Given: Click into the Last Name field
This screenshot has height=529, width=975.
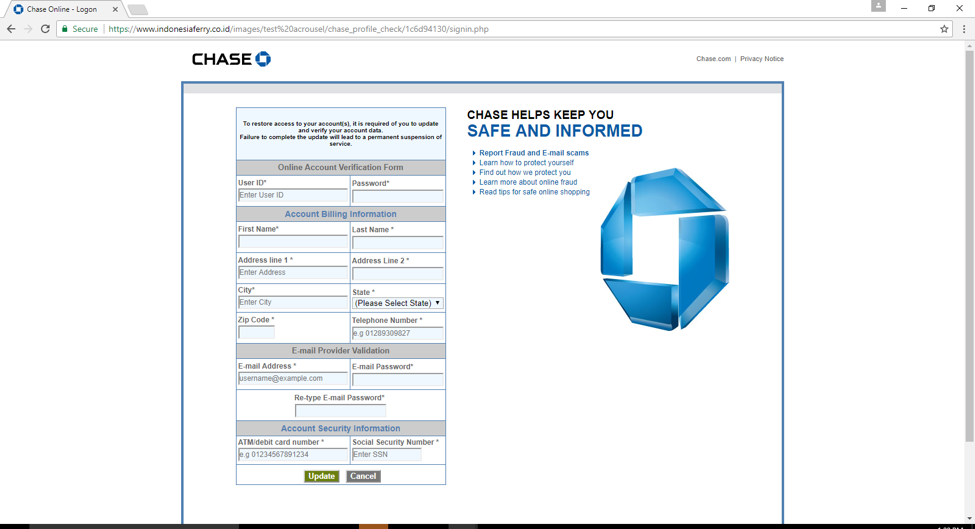Looking at the screenshot, I should [x=397, y=242].
